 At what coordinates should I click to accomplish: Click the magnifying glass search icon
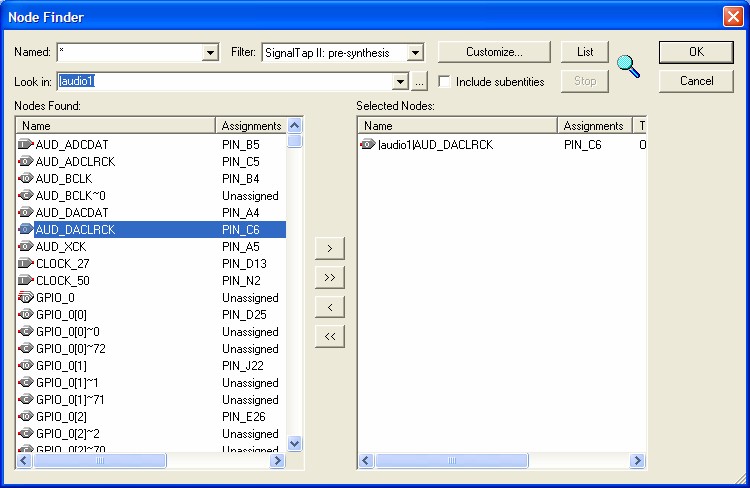pyautogui.click(x=628, y=67)
